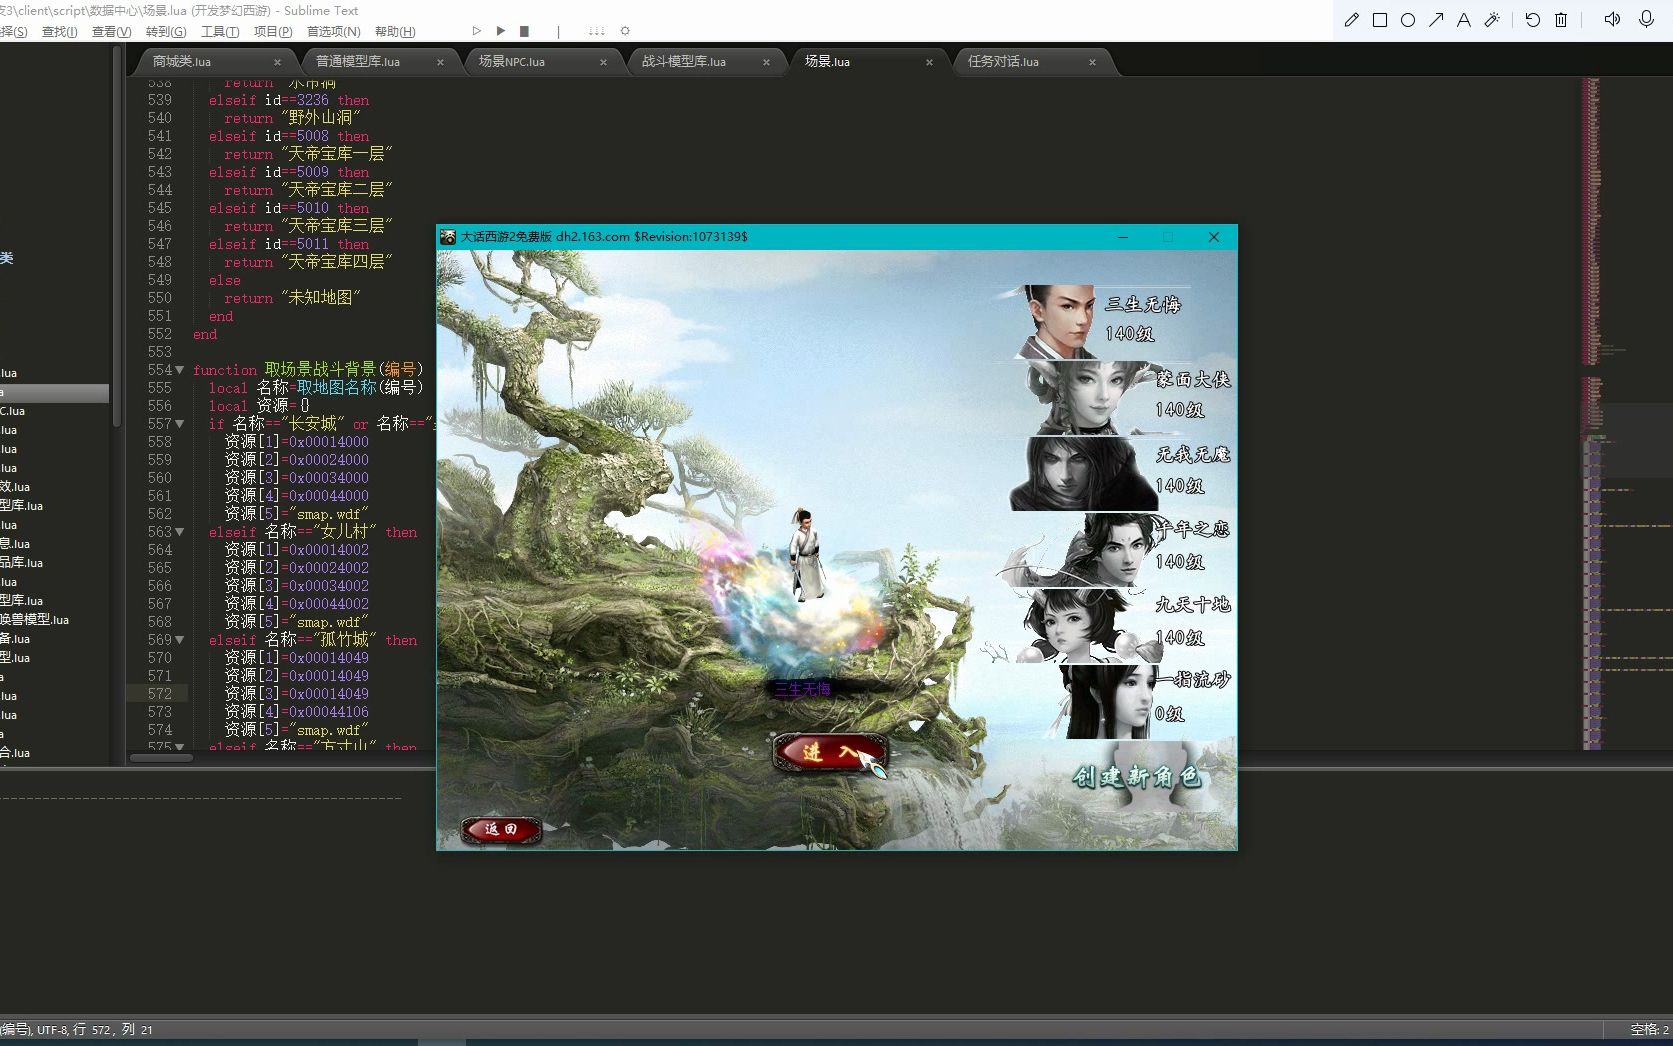Collapse the fold arrow at line 575
This screenshot has height=1046, width=1673.
coord(180,746)
